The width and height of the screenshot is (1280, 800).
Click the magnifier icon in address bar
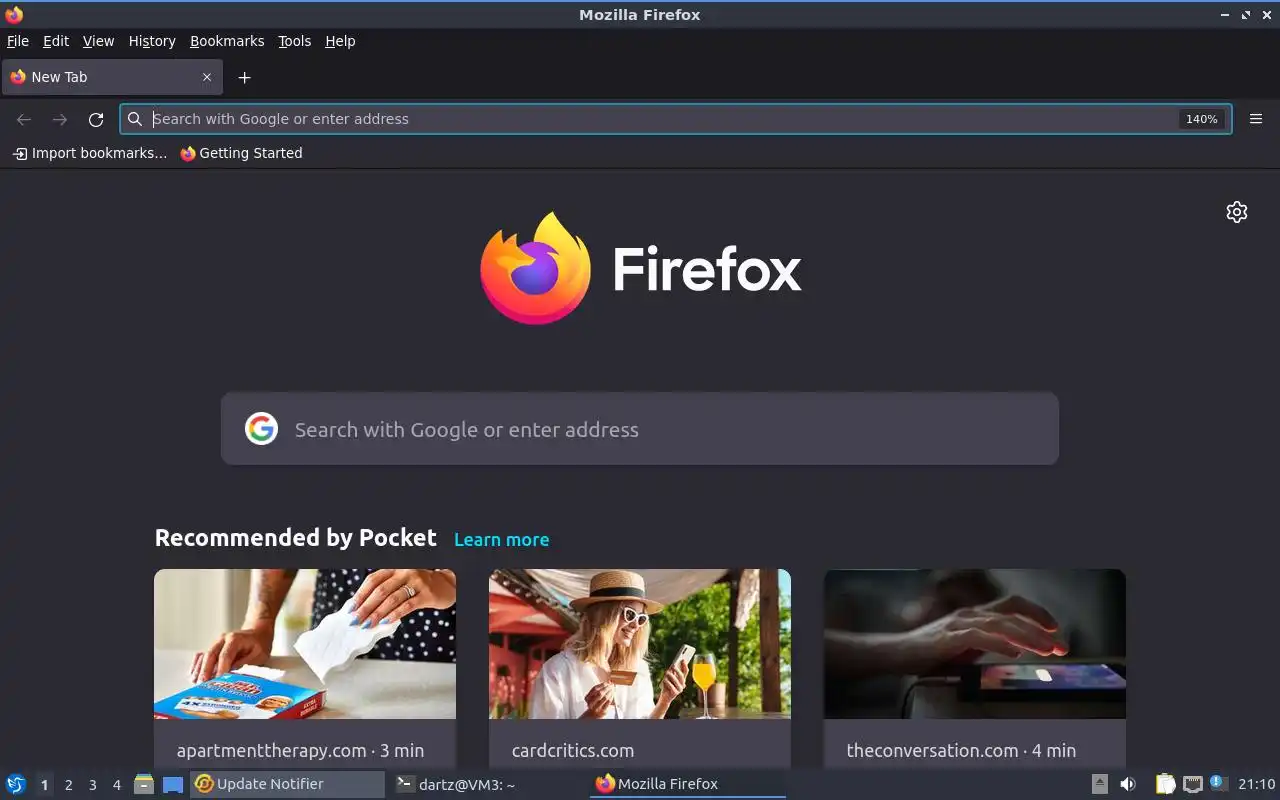point(135,119)
